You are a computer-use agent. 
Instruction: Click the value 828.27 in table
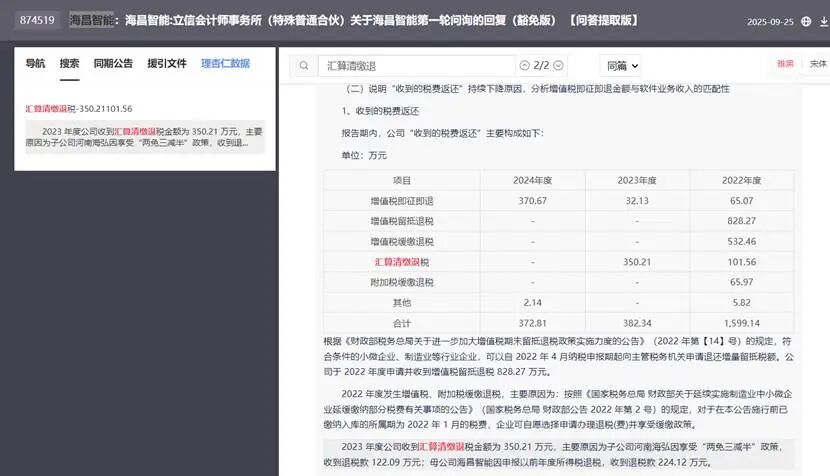[x=742, y=221]
